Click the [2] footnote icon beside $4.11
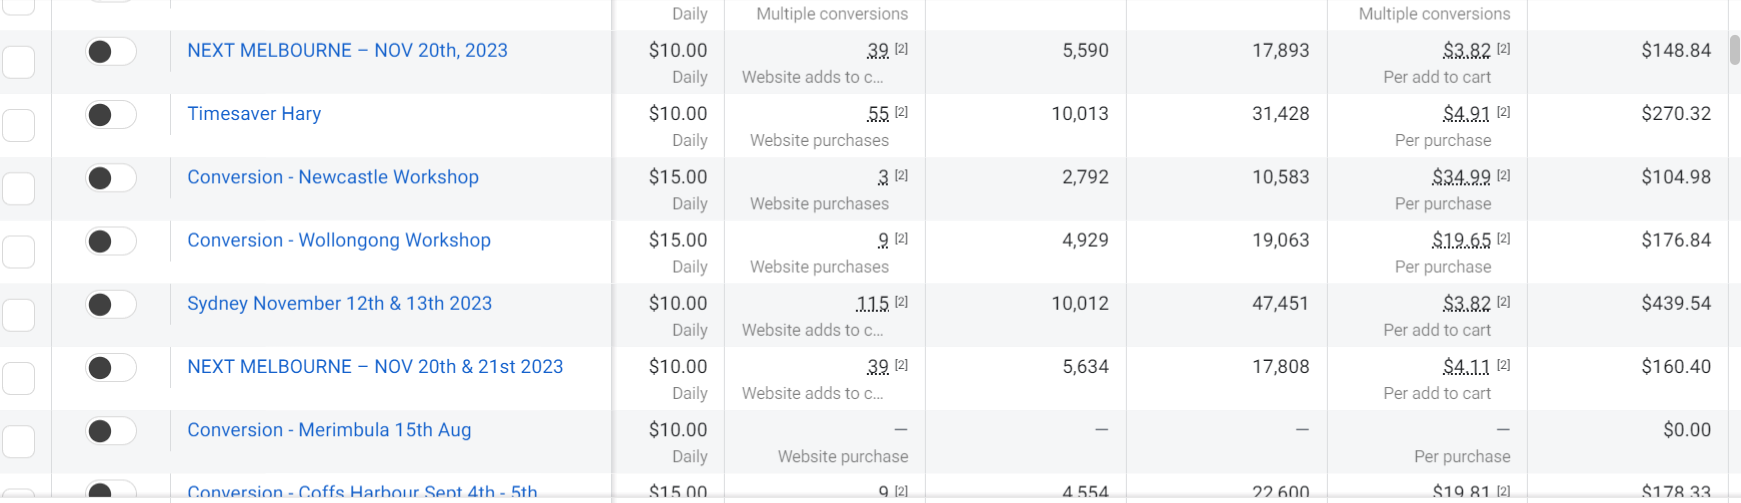The image size is (1741, 503). pyautogui.click(x=1503, y=365)
